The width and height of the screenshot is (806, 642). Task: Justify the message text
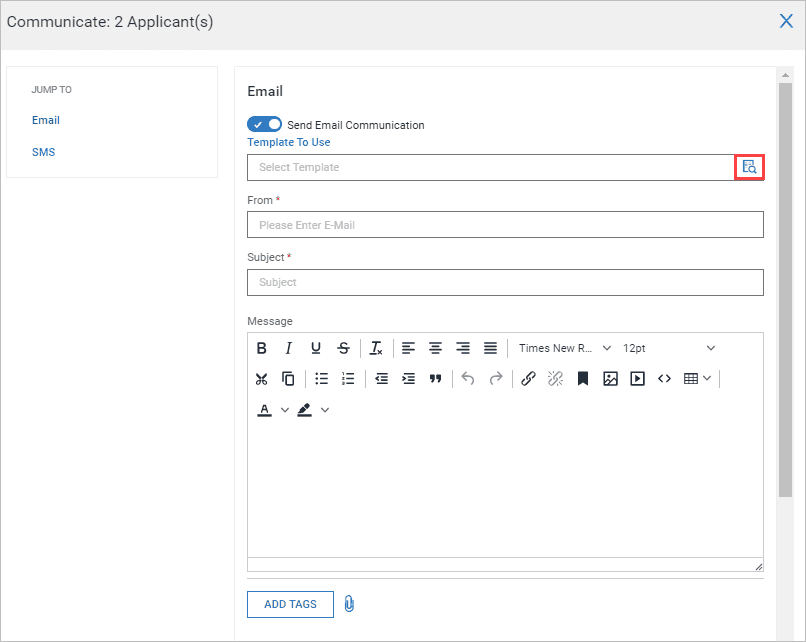tap(490, 348)
